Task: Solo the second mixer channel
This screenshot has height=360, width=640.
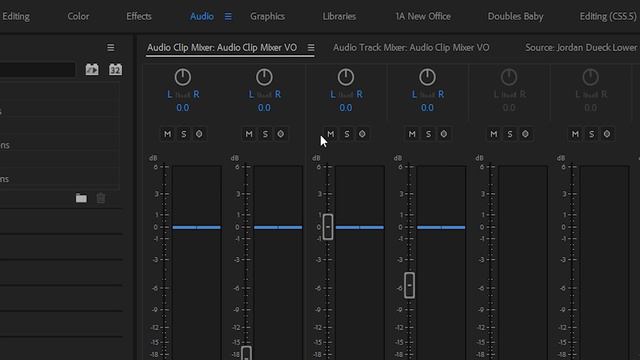Action: tap(265, 134)
